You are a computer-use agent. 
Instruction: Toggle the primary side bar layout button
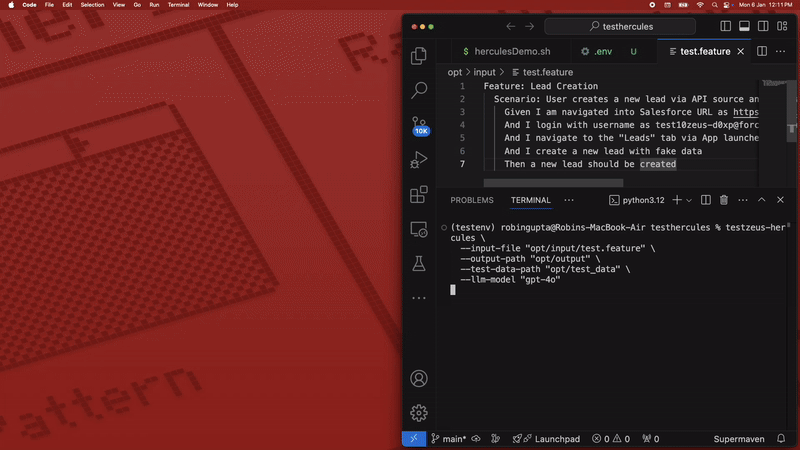coord(726,26)
